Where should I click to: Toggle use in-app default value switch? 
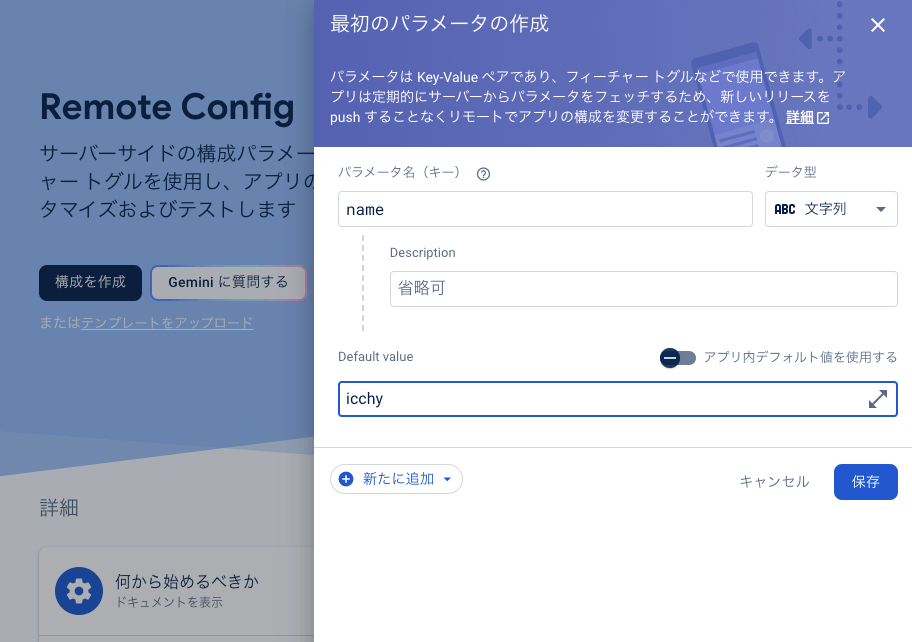click(678, 358)
